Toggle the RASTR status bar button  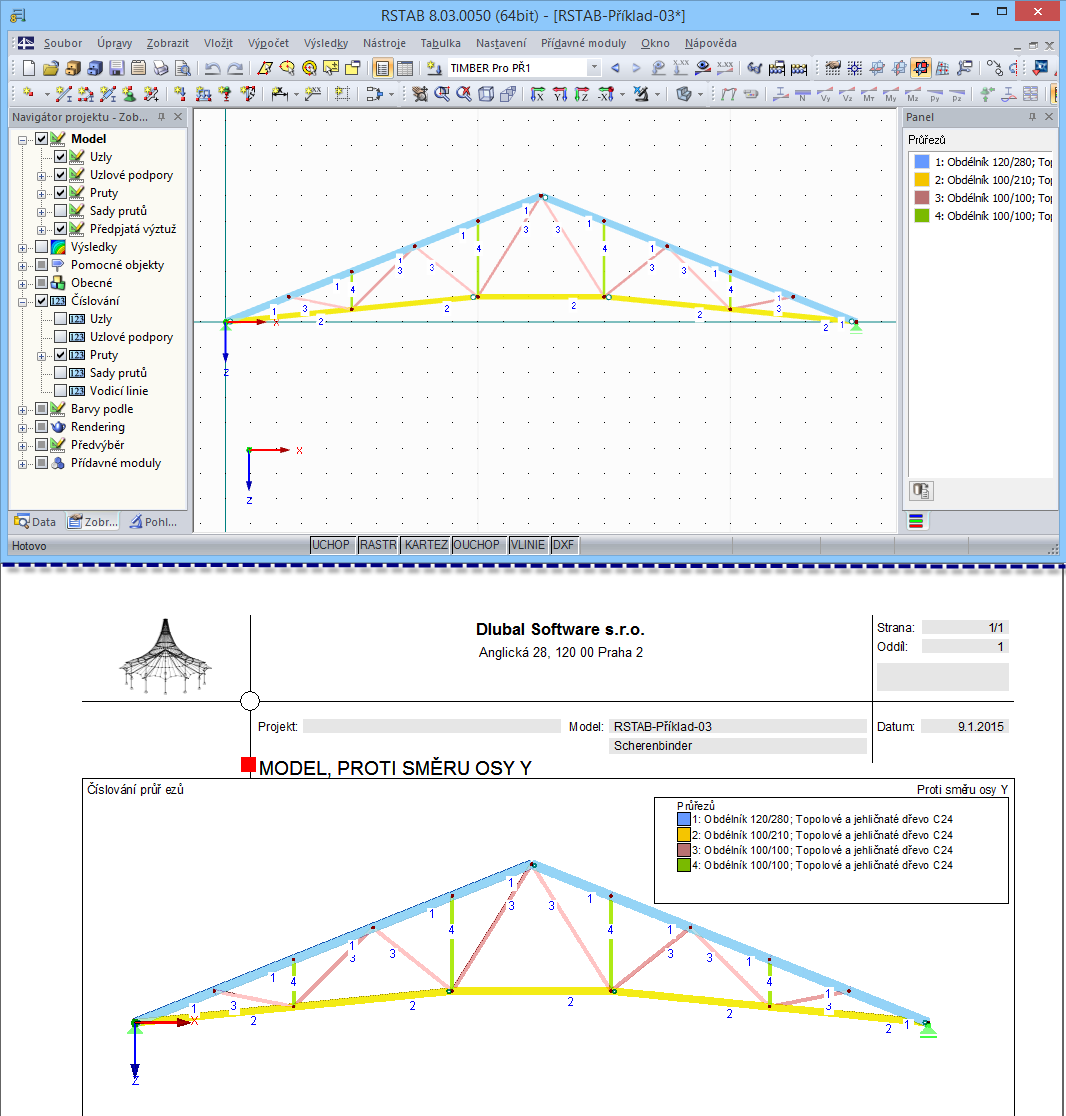[378, 545]
